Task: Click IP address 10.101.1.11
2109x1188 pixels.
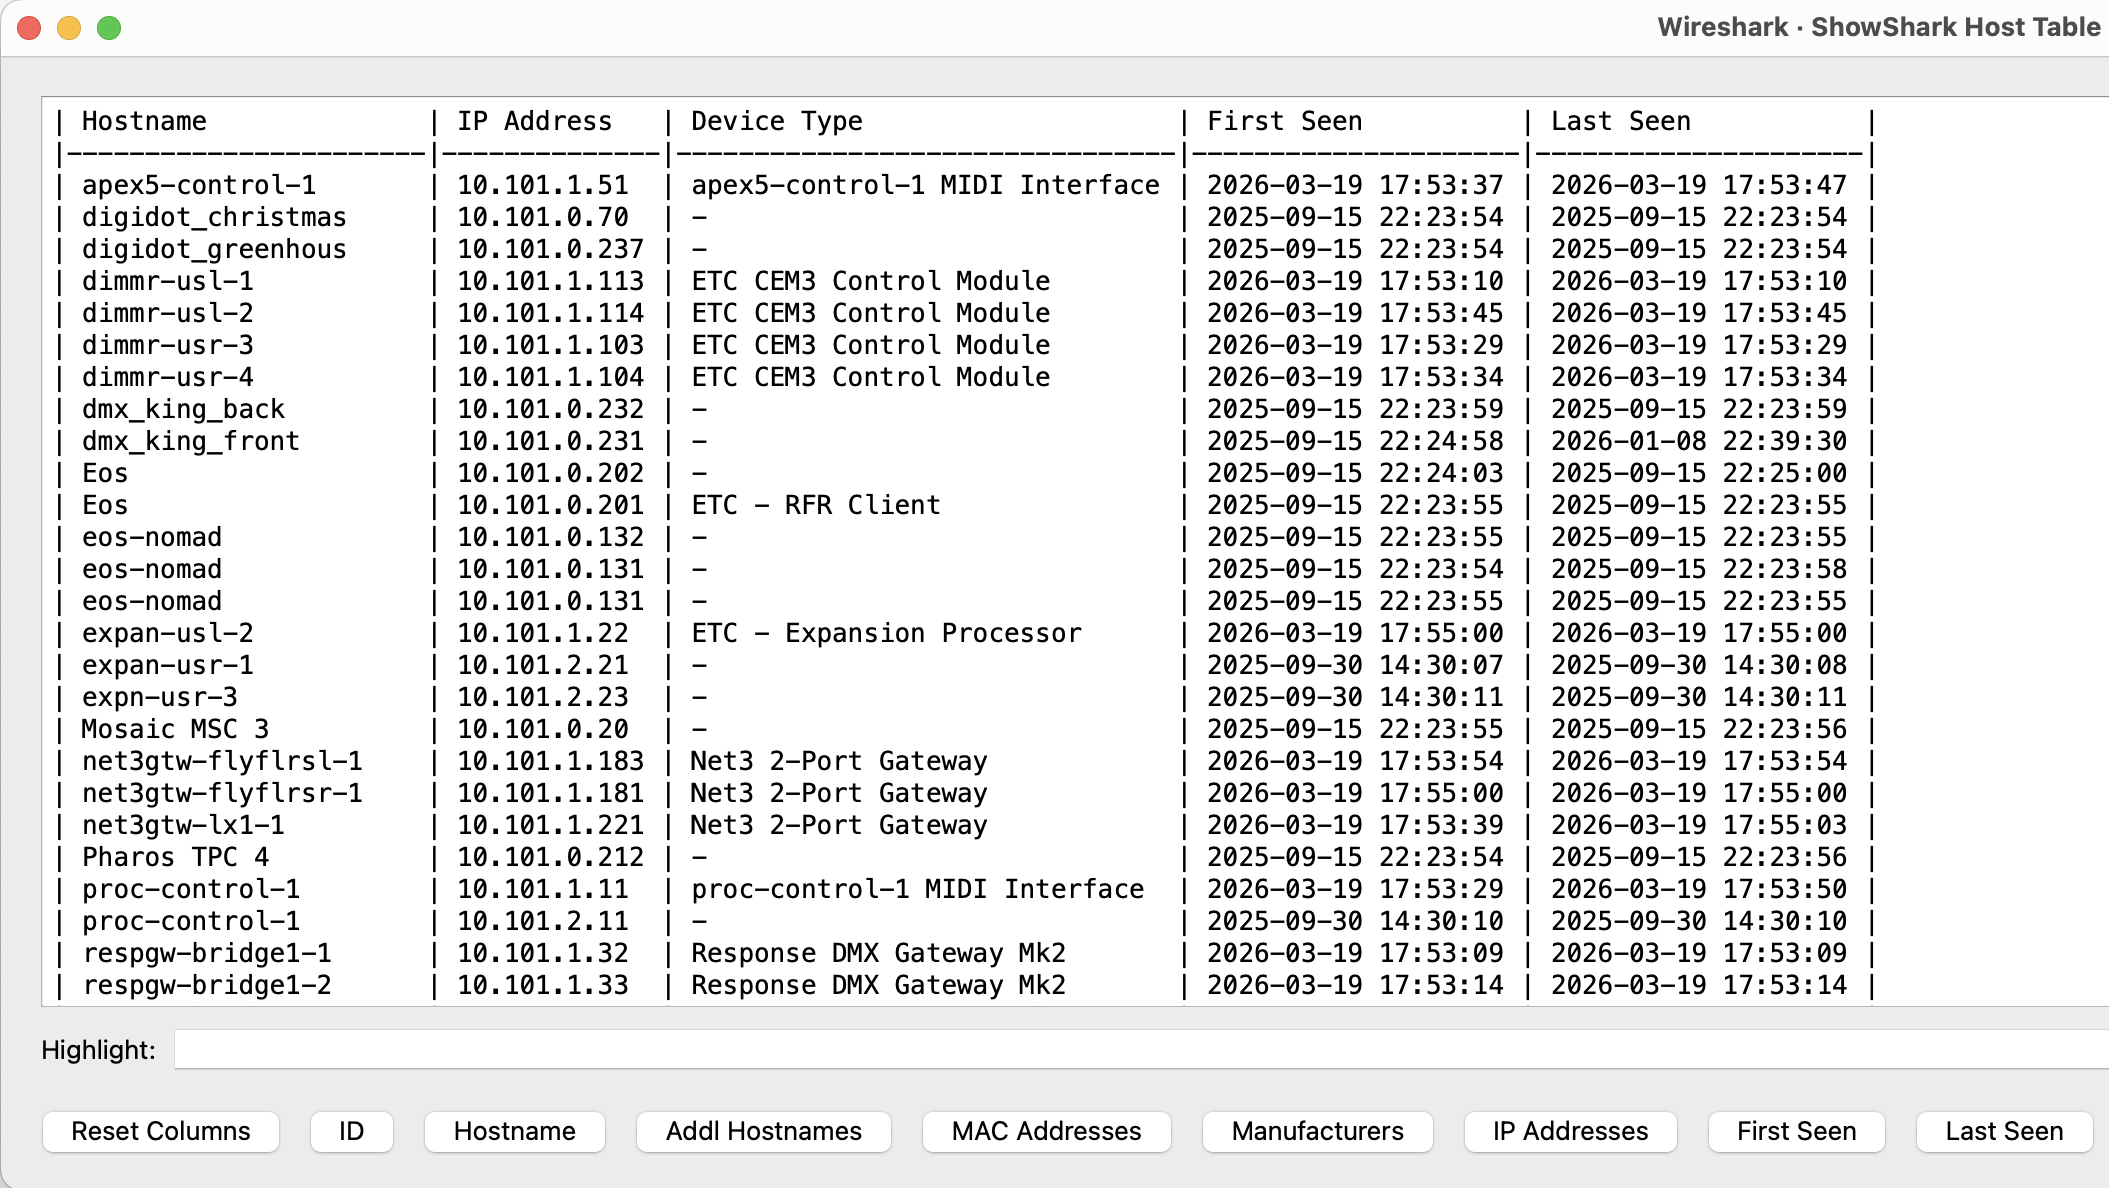Action: tap(543, 889)
